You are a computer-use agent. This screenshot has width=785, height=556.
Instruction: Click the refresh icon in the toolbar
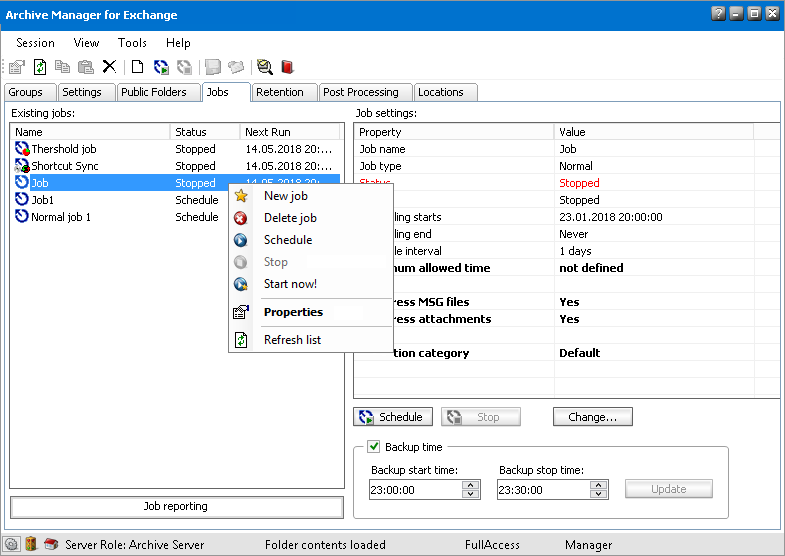click(x=40, y=67)
